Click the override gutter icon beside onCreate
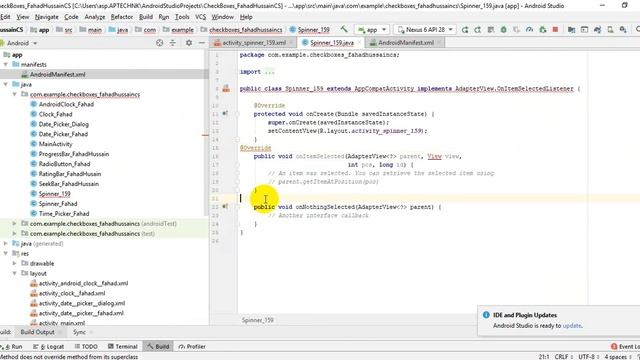 (225, 113)
